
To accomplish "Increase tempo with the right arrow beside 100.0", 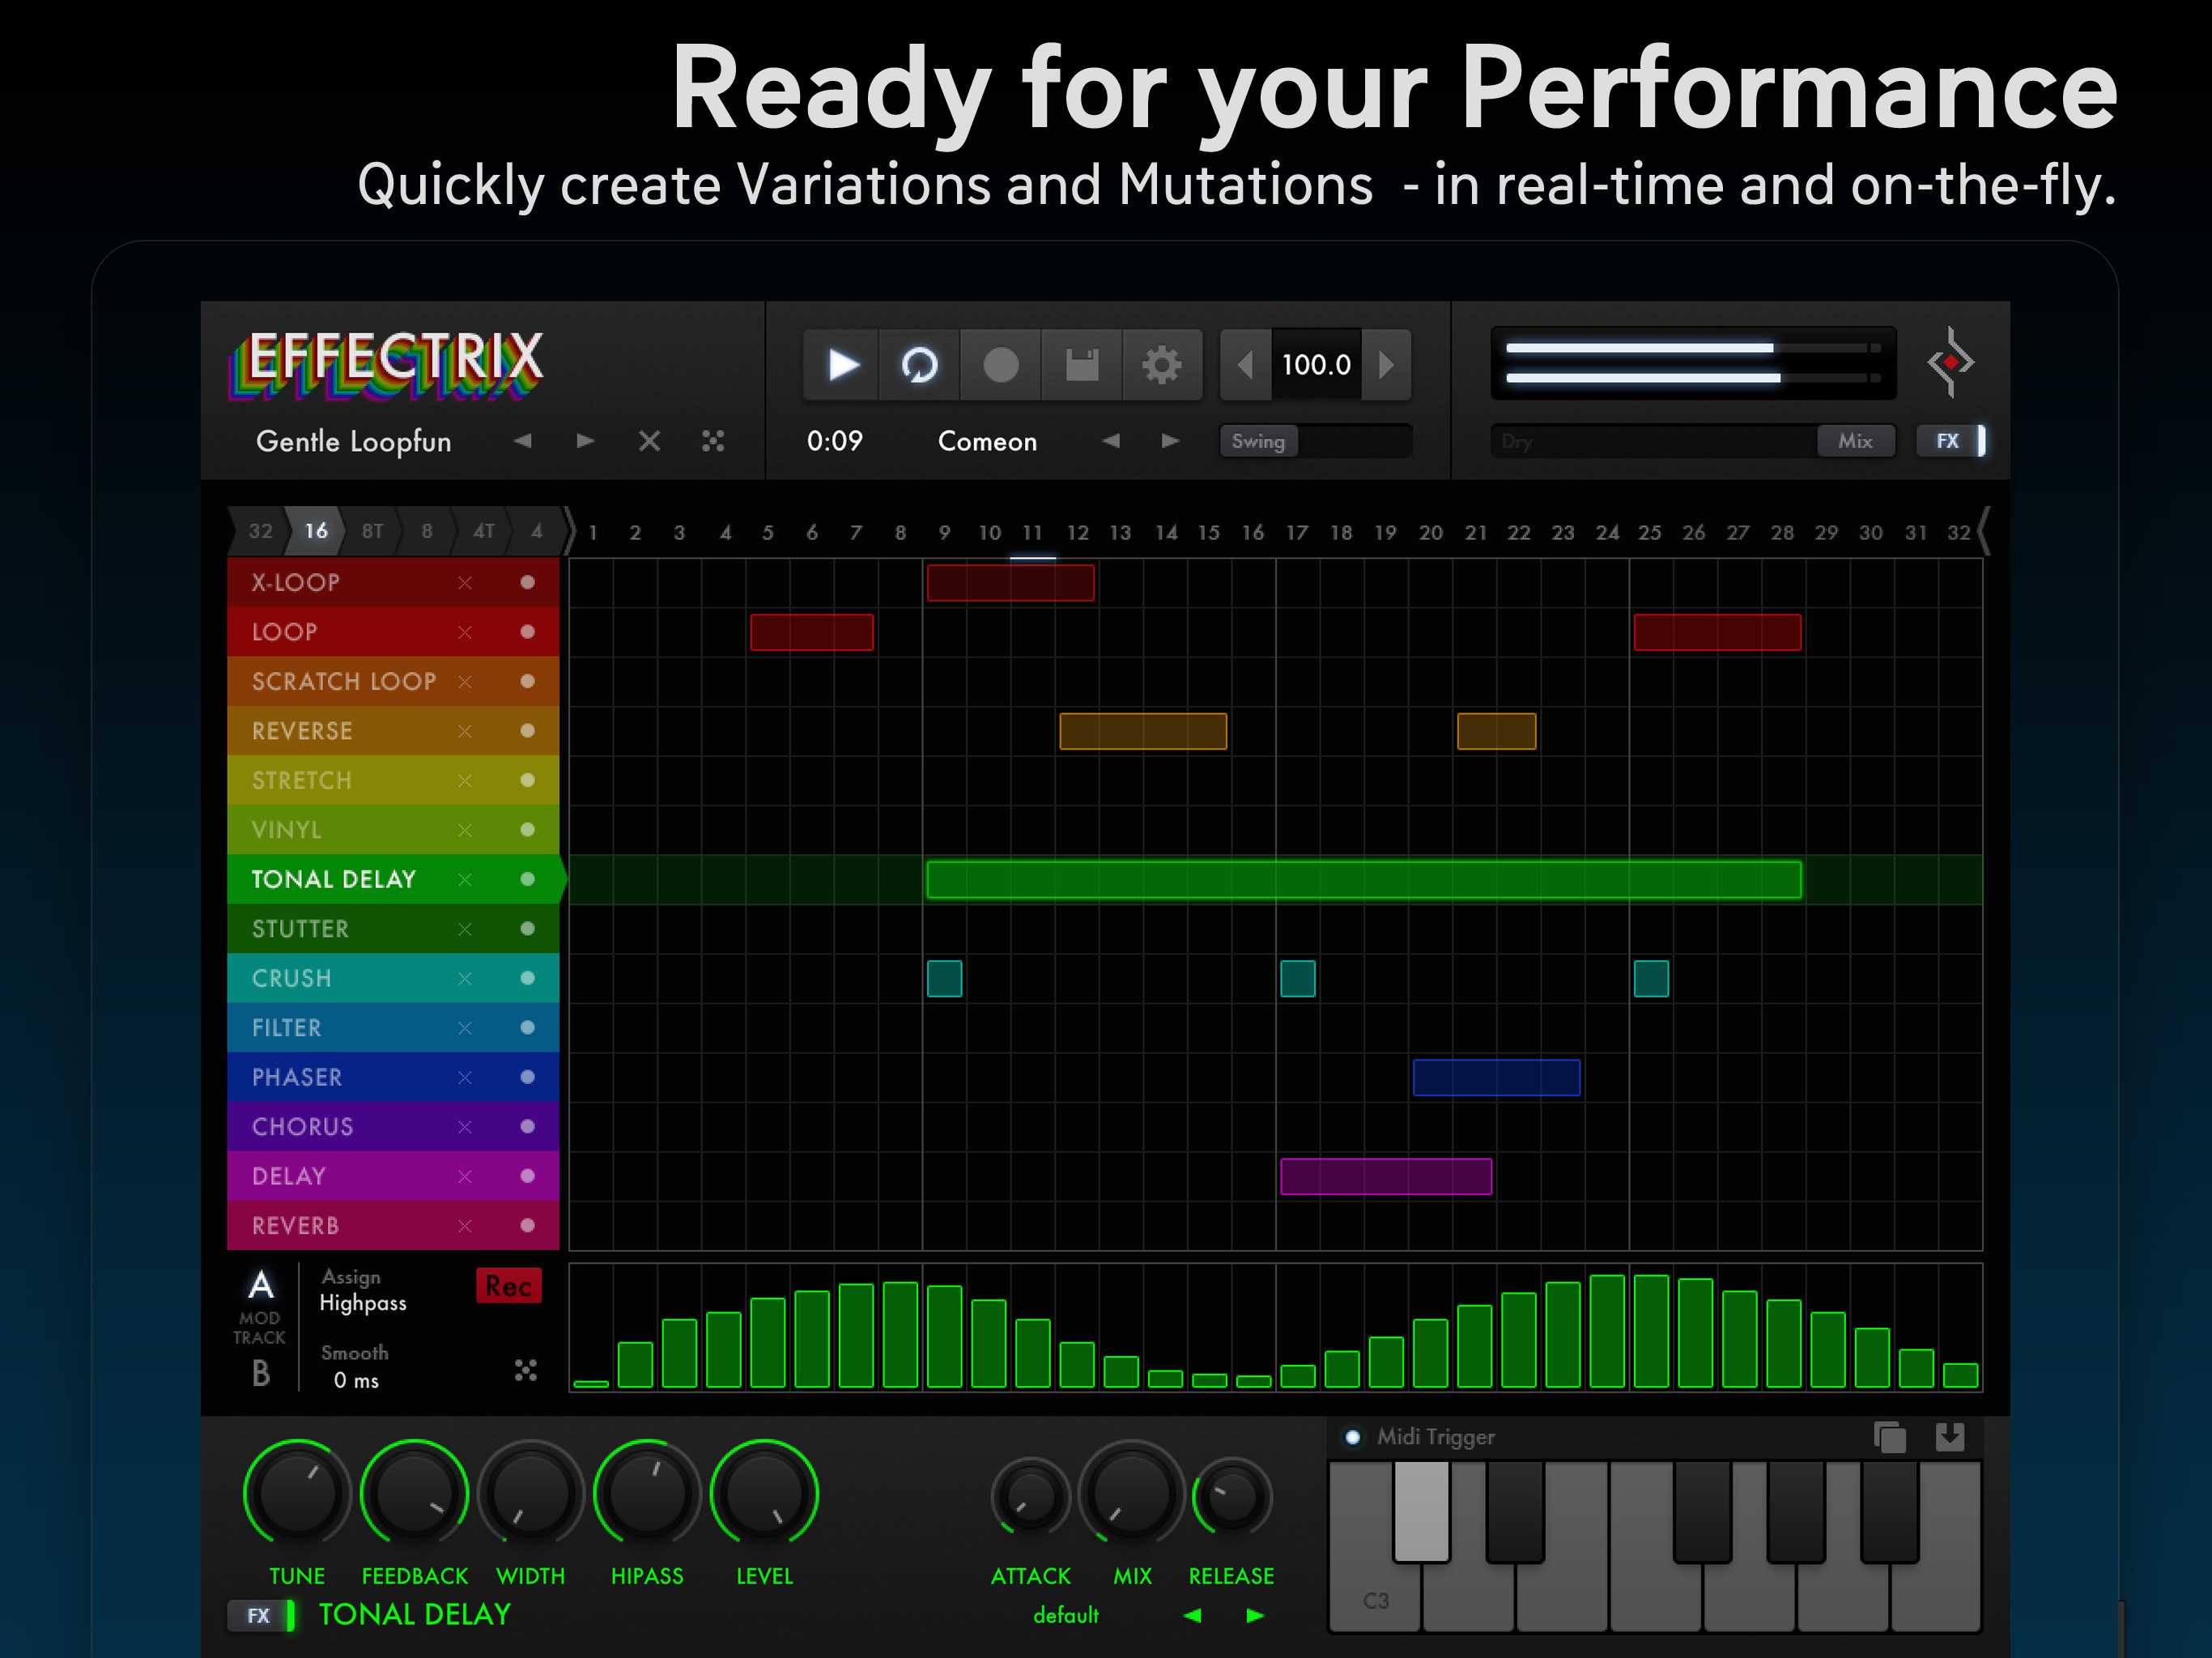I will [1386, 365].
